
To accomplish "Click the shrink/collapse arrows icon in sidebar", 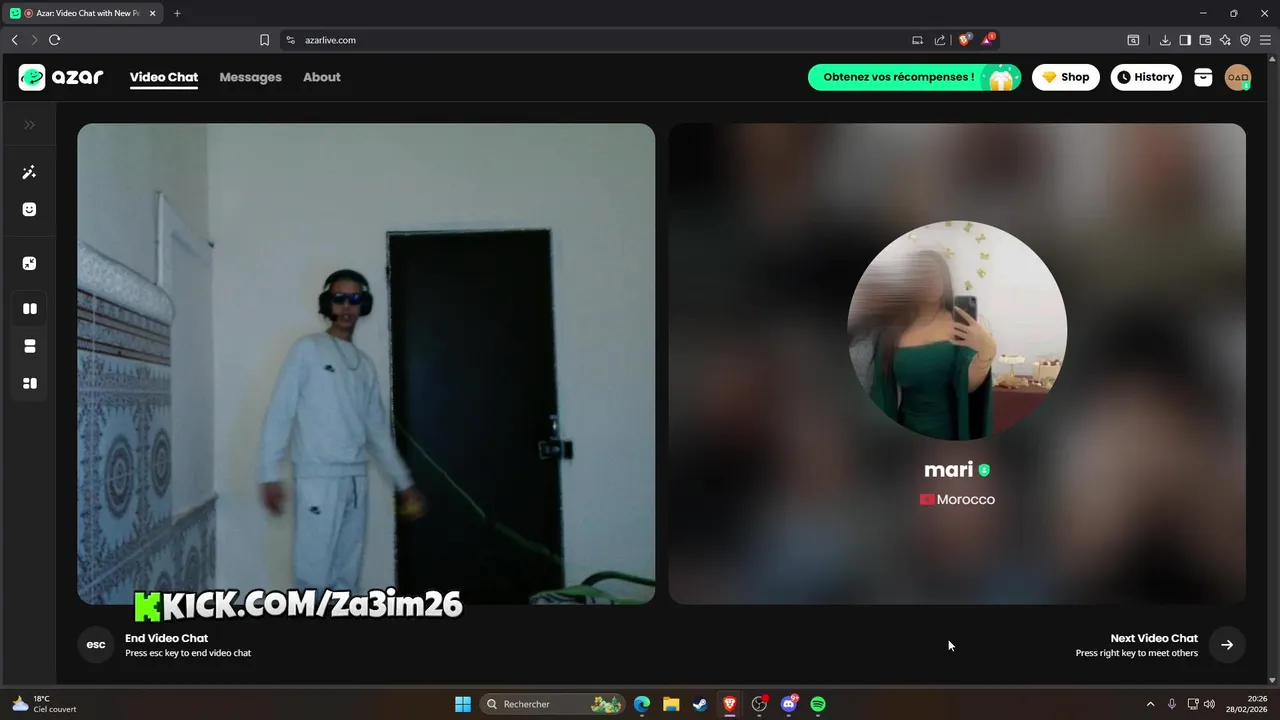I will coord(30,264).
